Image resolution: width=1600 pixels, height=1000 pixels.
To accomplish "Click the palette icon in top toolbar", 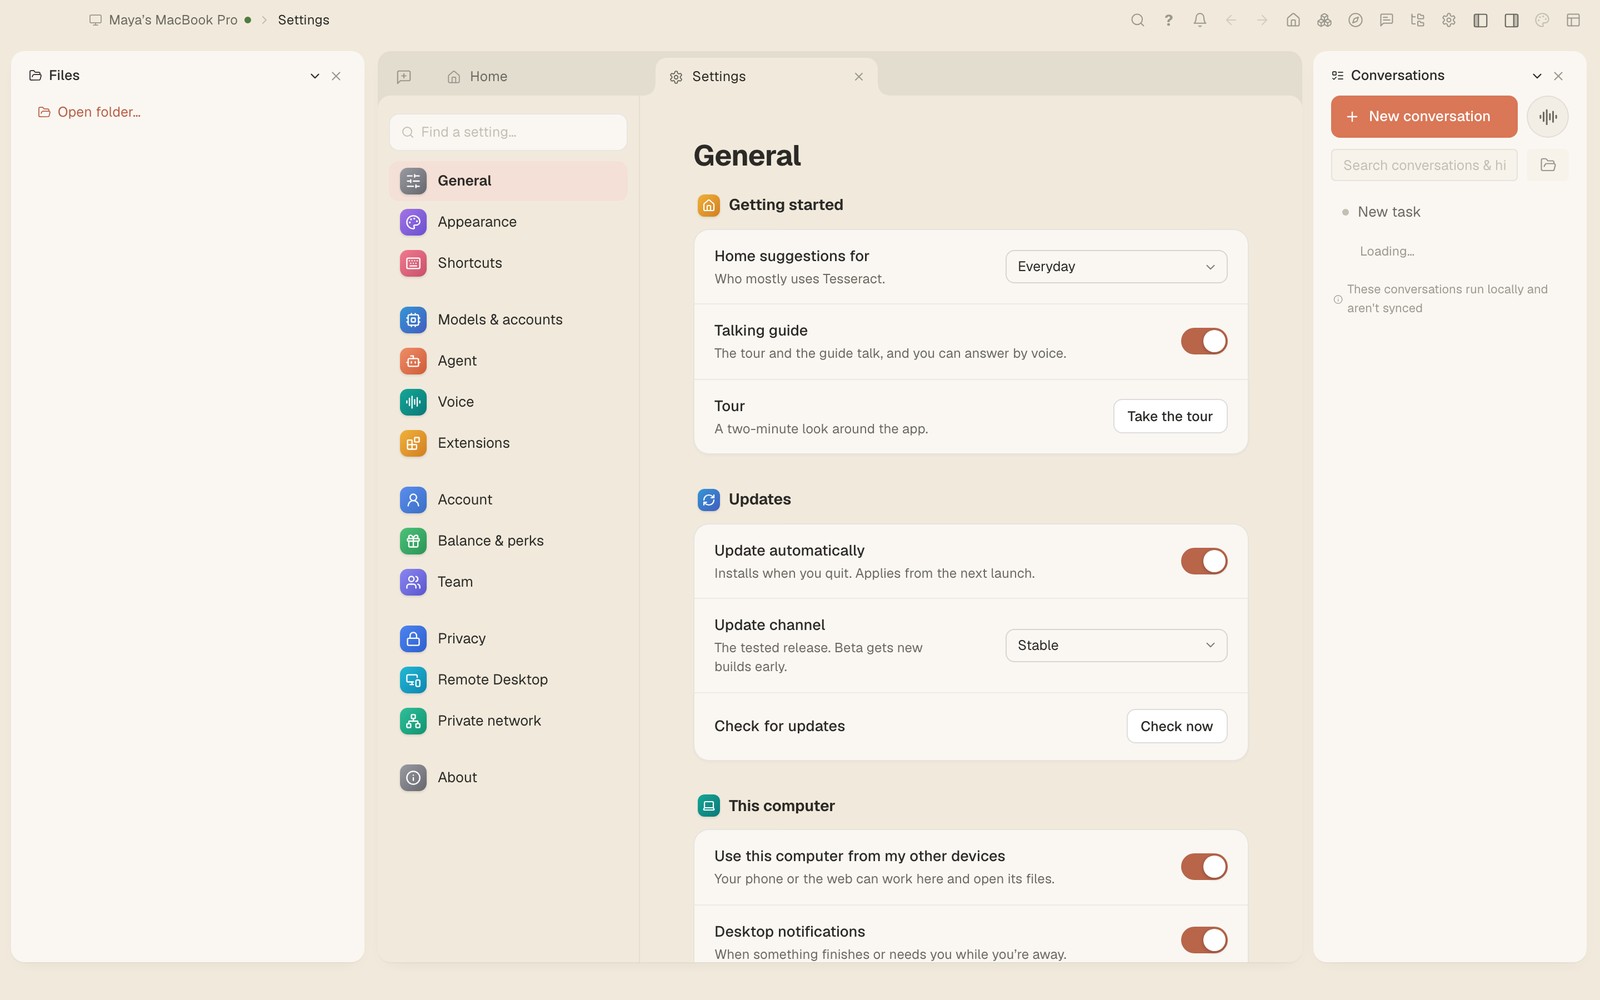I will tap(1542, 20).
